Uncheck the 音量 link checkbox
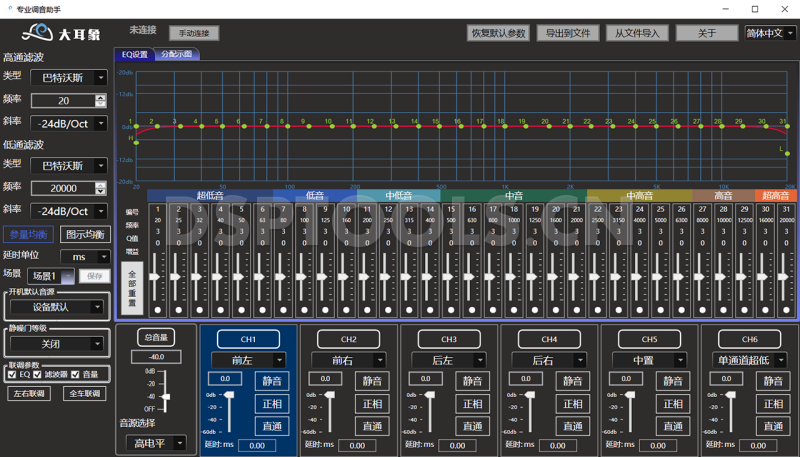The height and width of the screenshot is (457, 800). (x=75, y=374)
